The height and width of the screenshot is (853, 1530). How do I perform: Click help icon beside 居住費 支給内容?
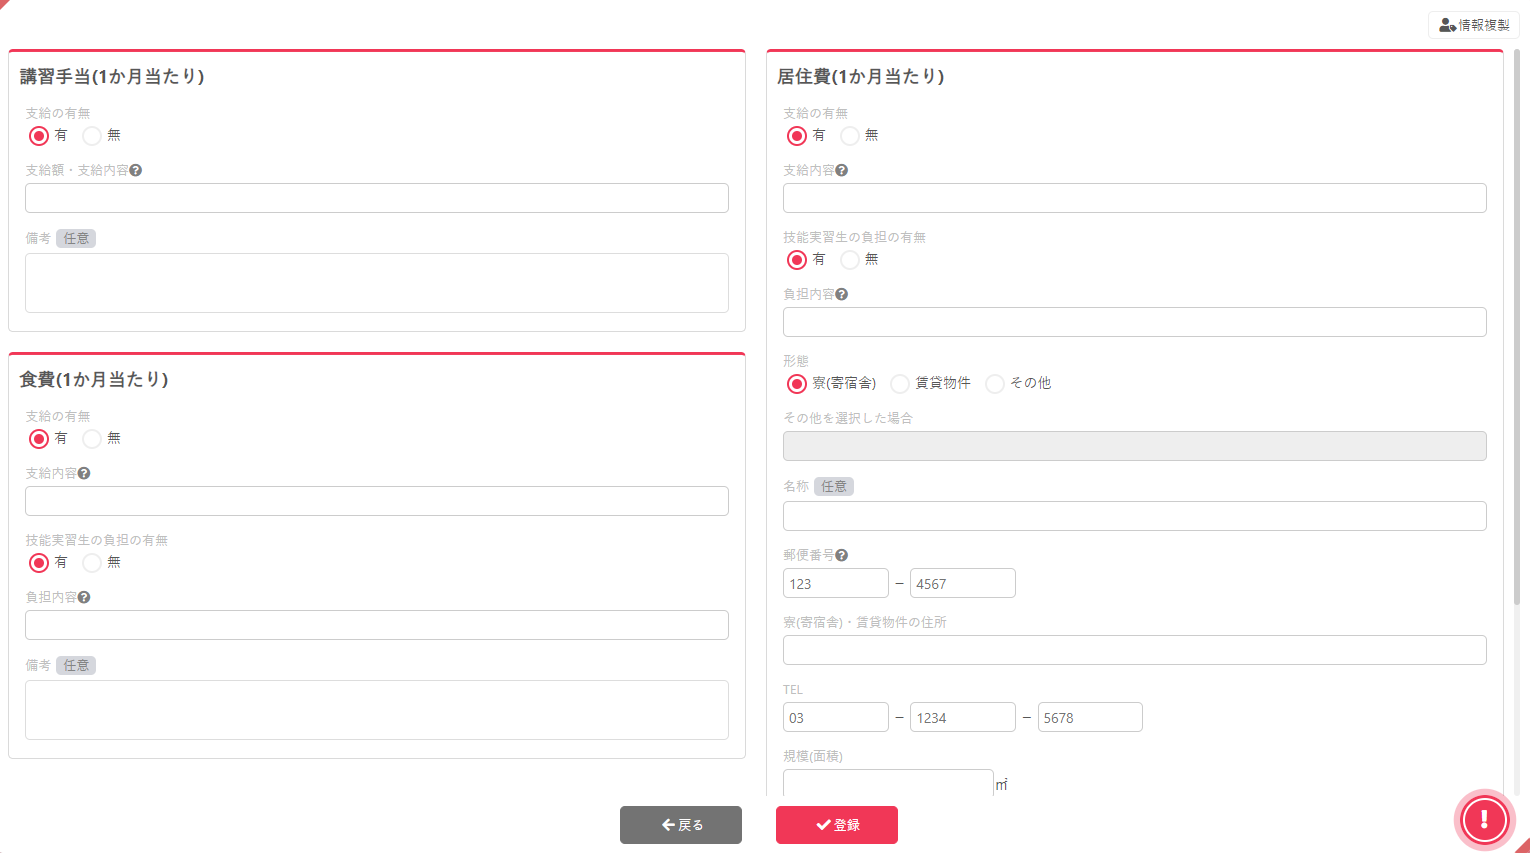coord(842,171)
